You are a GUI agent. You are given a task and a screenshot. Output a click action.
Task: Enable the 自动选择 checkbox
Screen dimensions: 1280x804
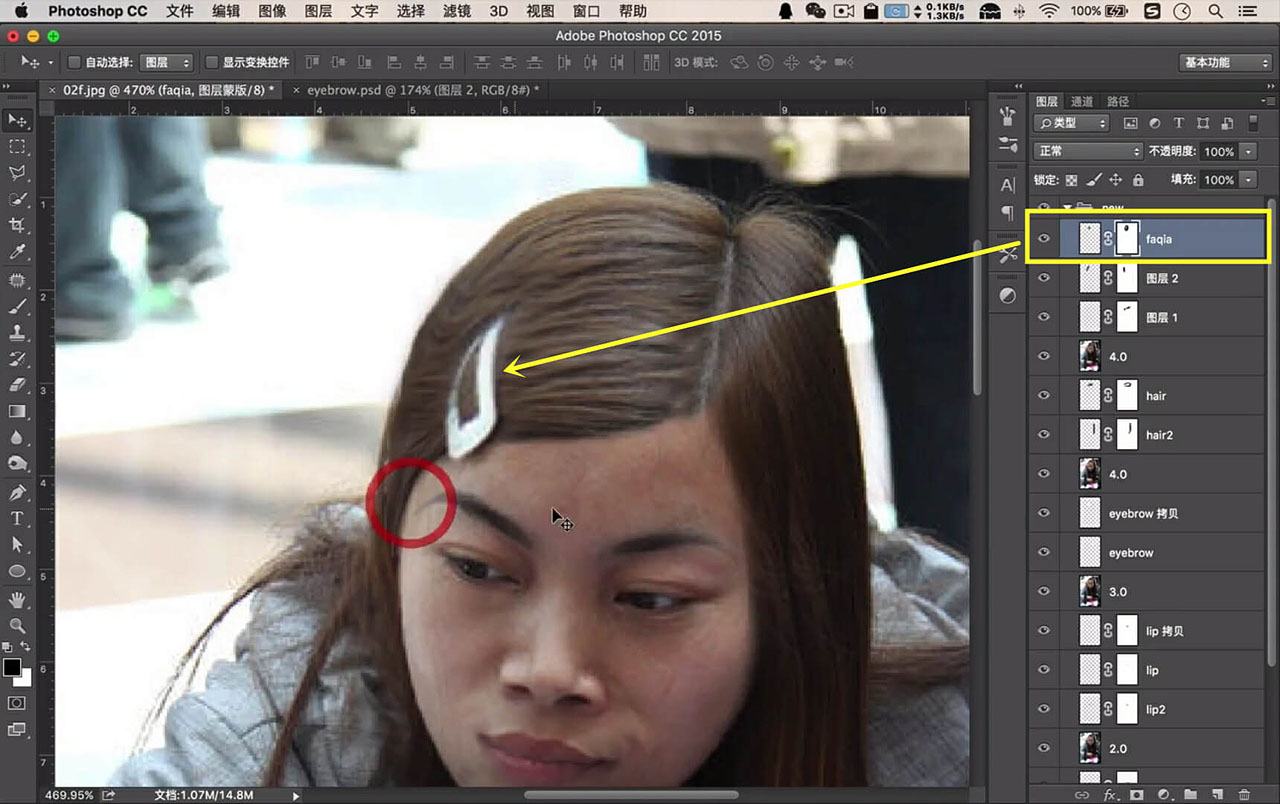click(74, 62)
